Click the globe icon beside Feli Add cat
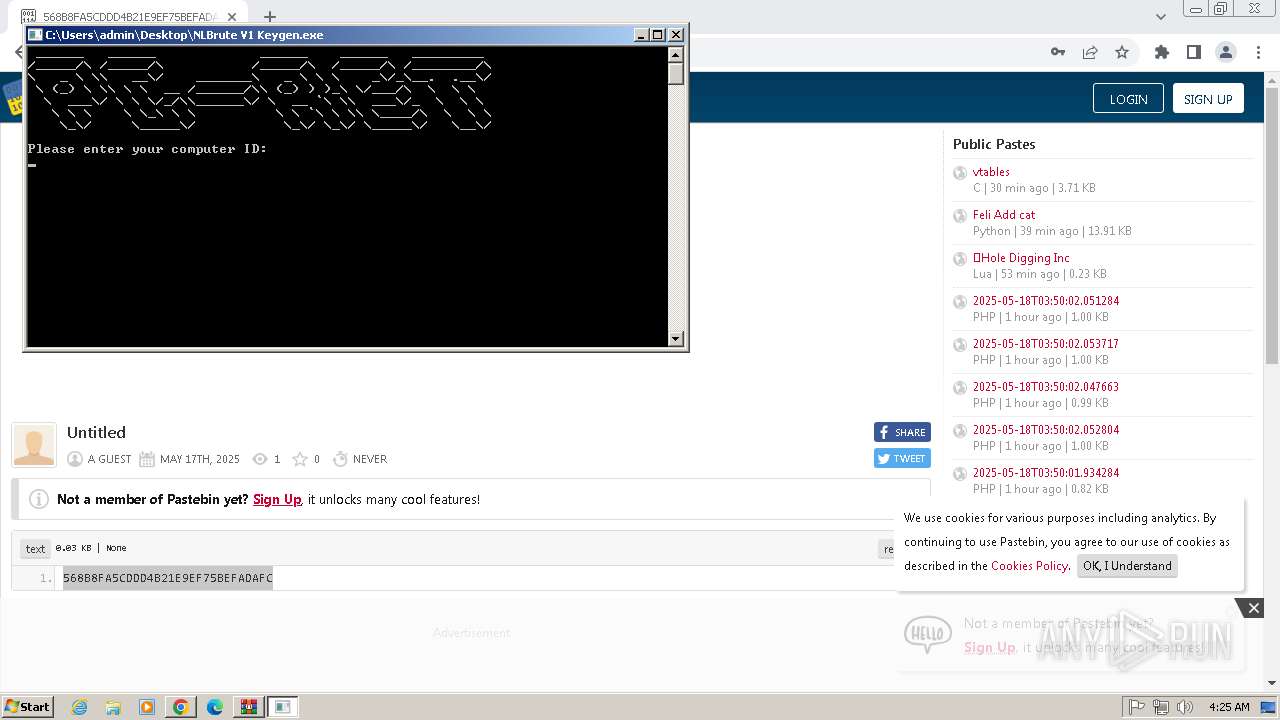This screenshot has height=720, width=1280. point(960,216)
